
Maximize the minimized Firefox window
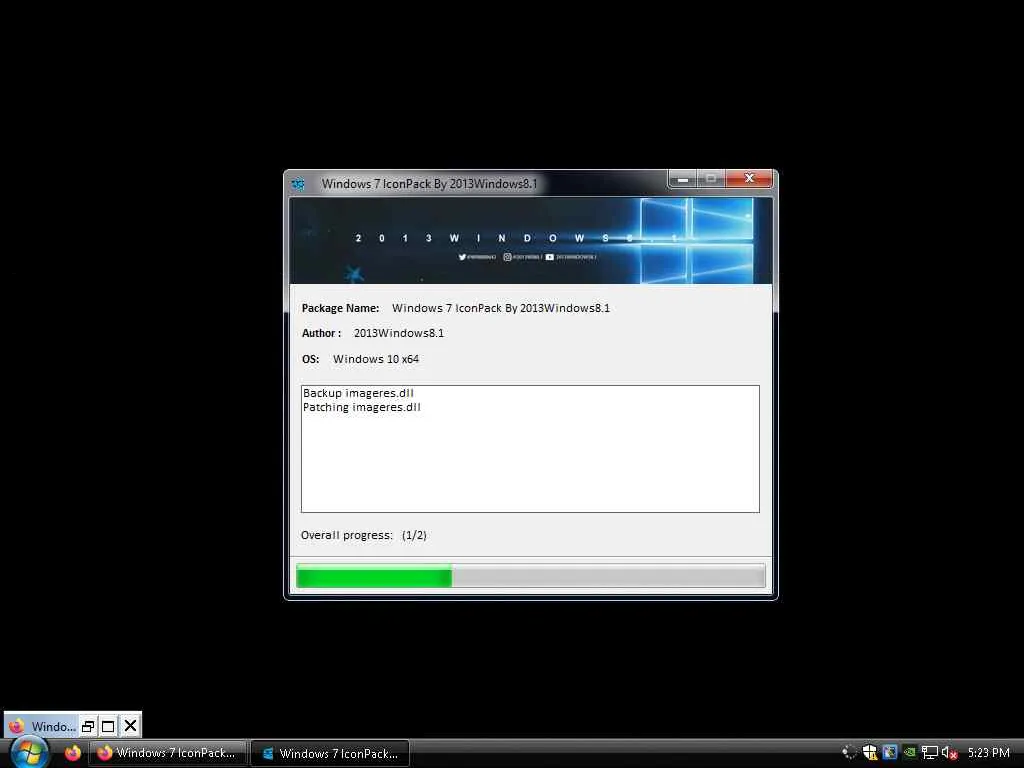(108, 726)
